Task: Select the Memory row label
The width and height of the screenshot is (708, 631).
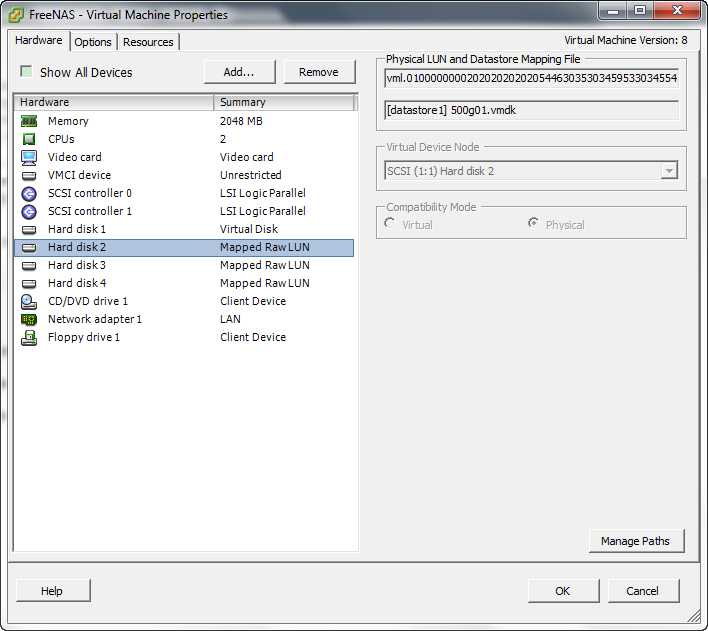Action: pos(68,121)
